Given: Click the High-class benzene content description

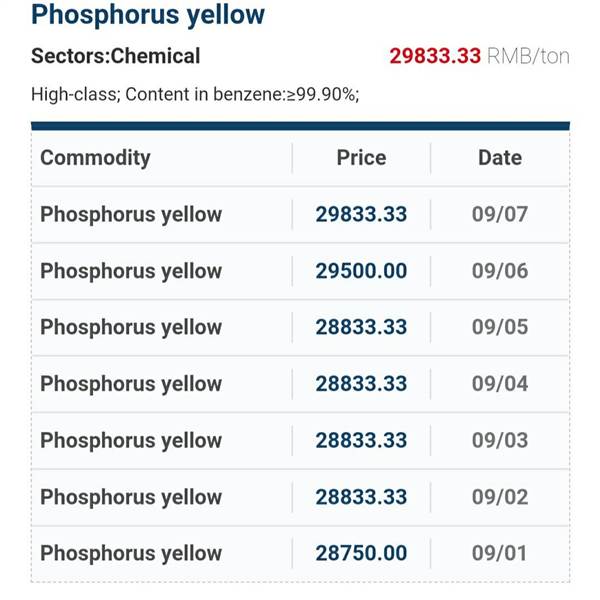Looking at the screenshot, I should 195,95.
